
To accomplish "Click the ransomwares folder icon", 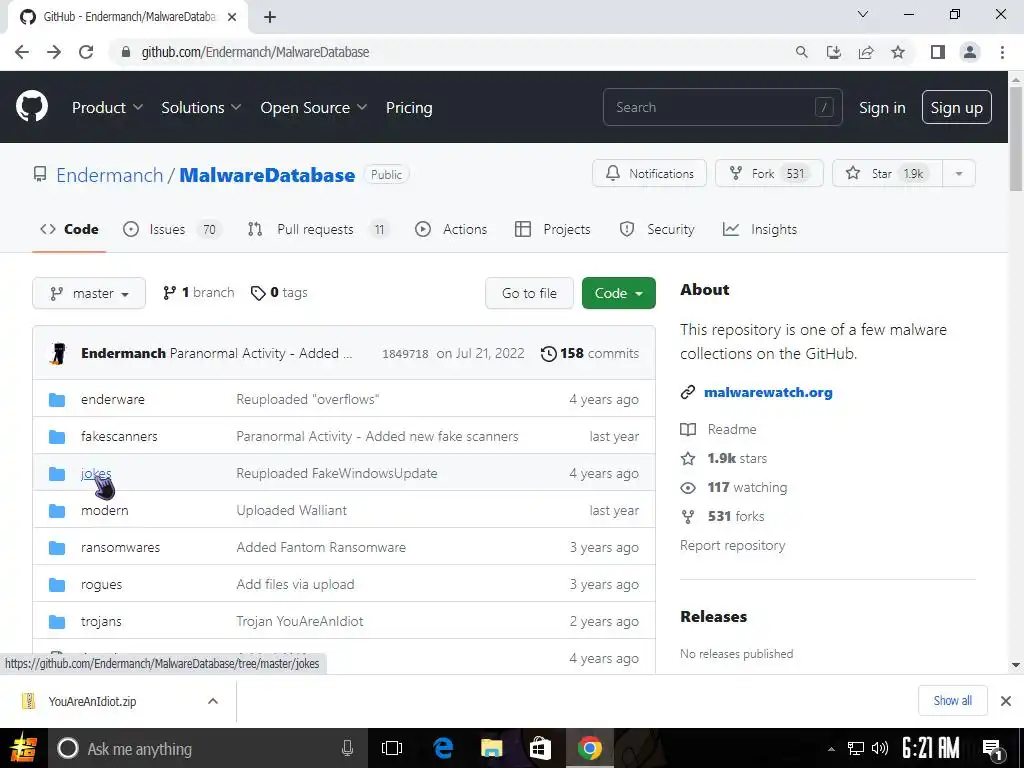I will [x=57, y=548].
